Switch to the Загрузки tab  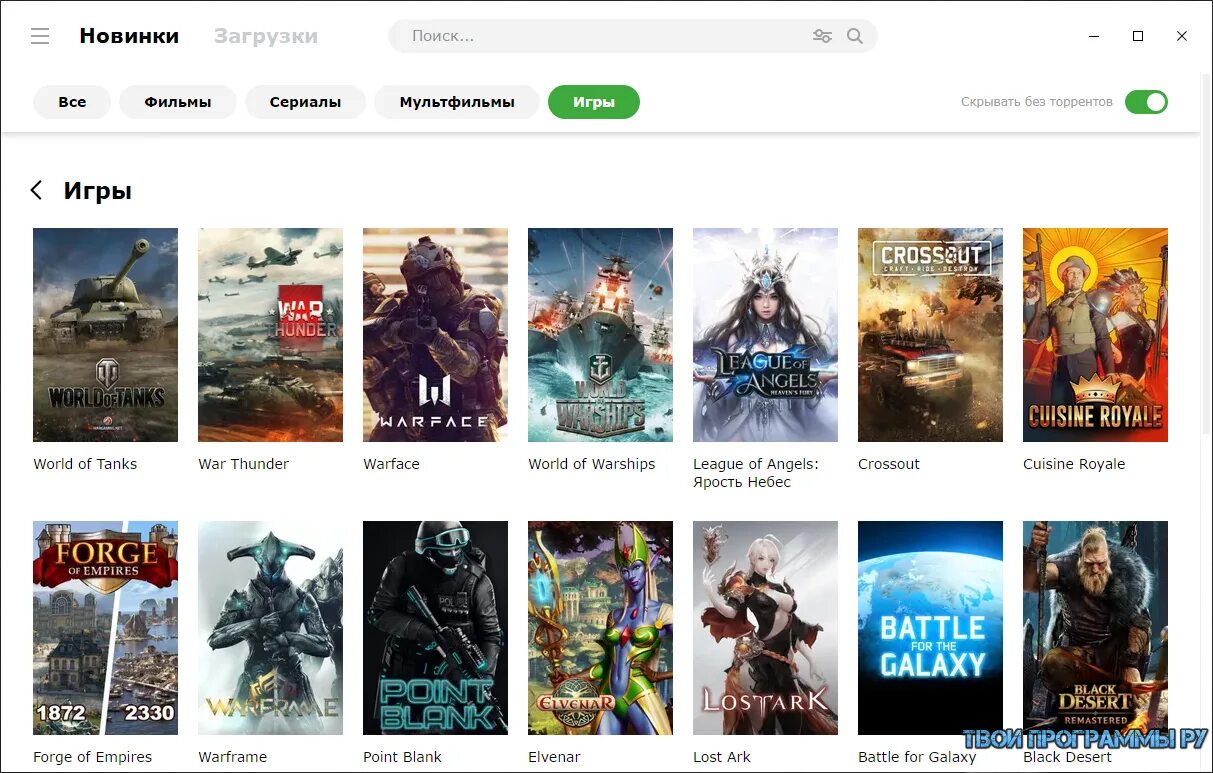266,36
